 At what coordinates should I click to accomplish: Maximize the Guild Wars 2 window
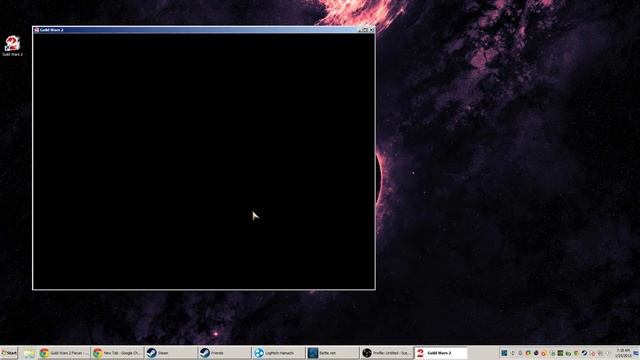pos(366,30)
